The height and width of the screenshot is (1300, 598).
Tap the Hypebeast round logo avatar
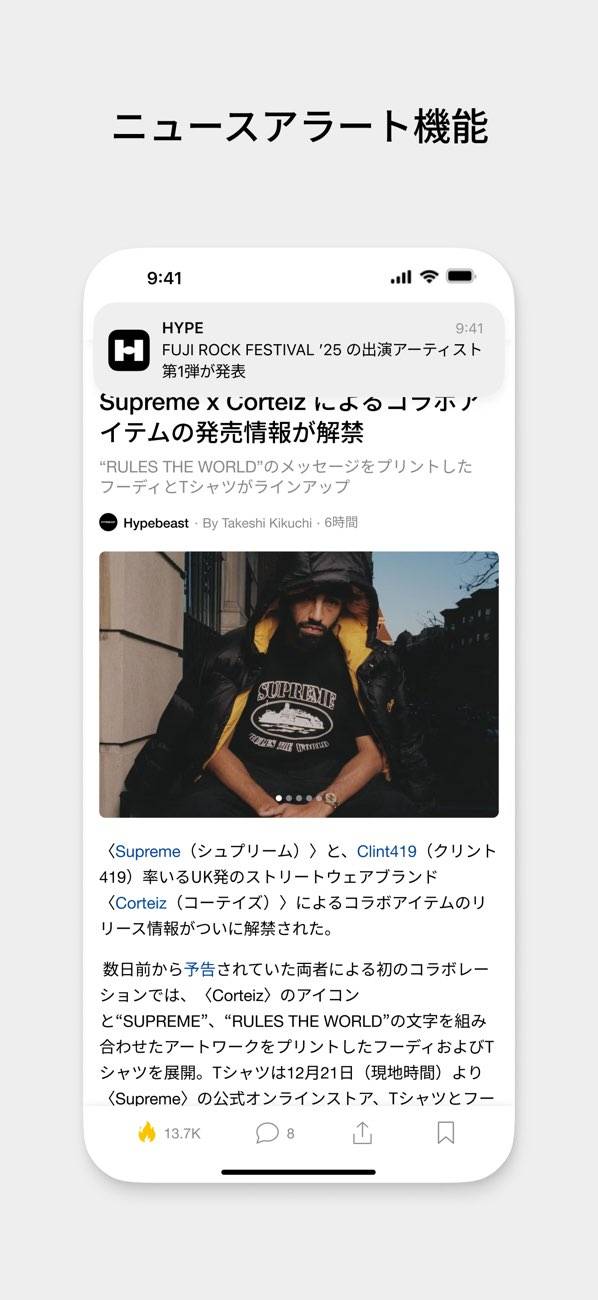pyautogui.click(x=108, y=522)
